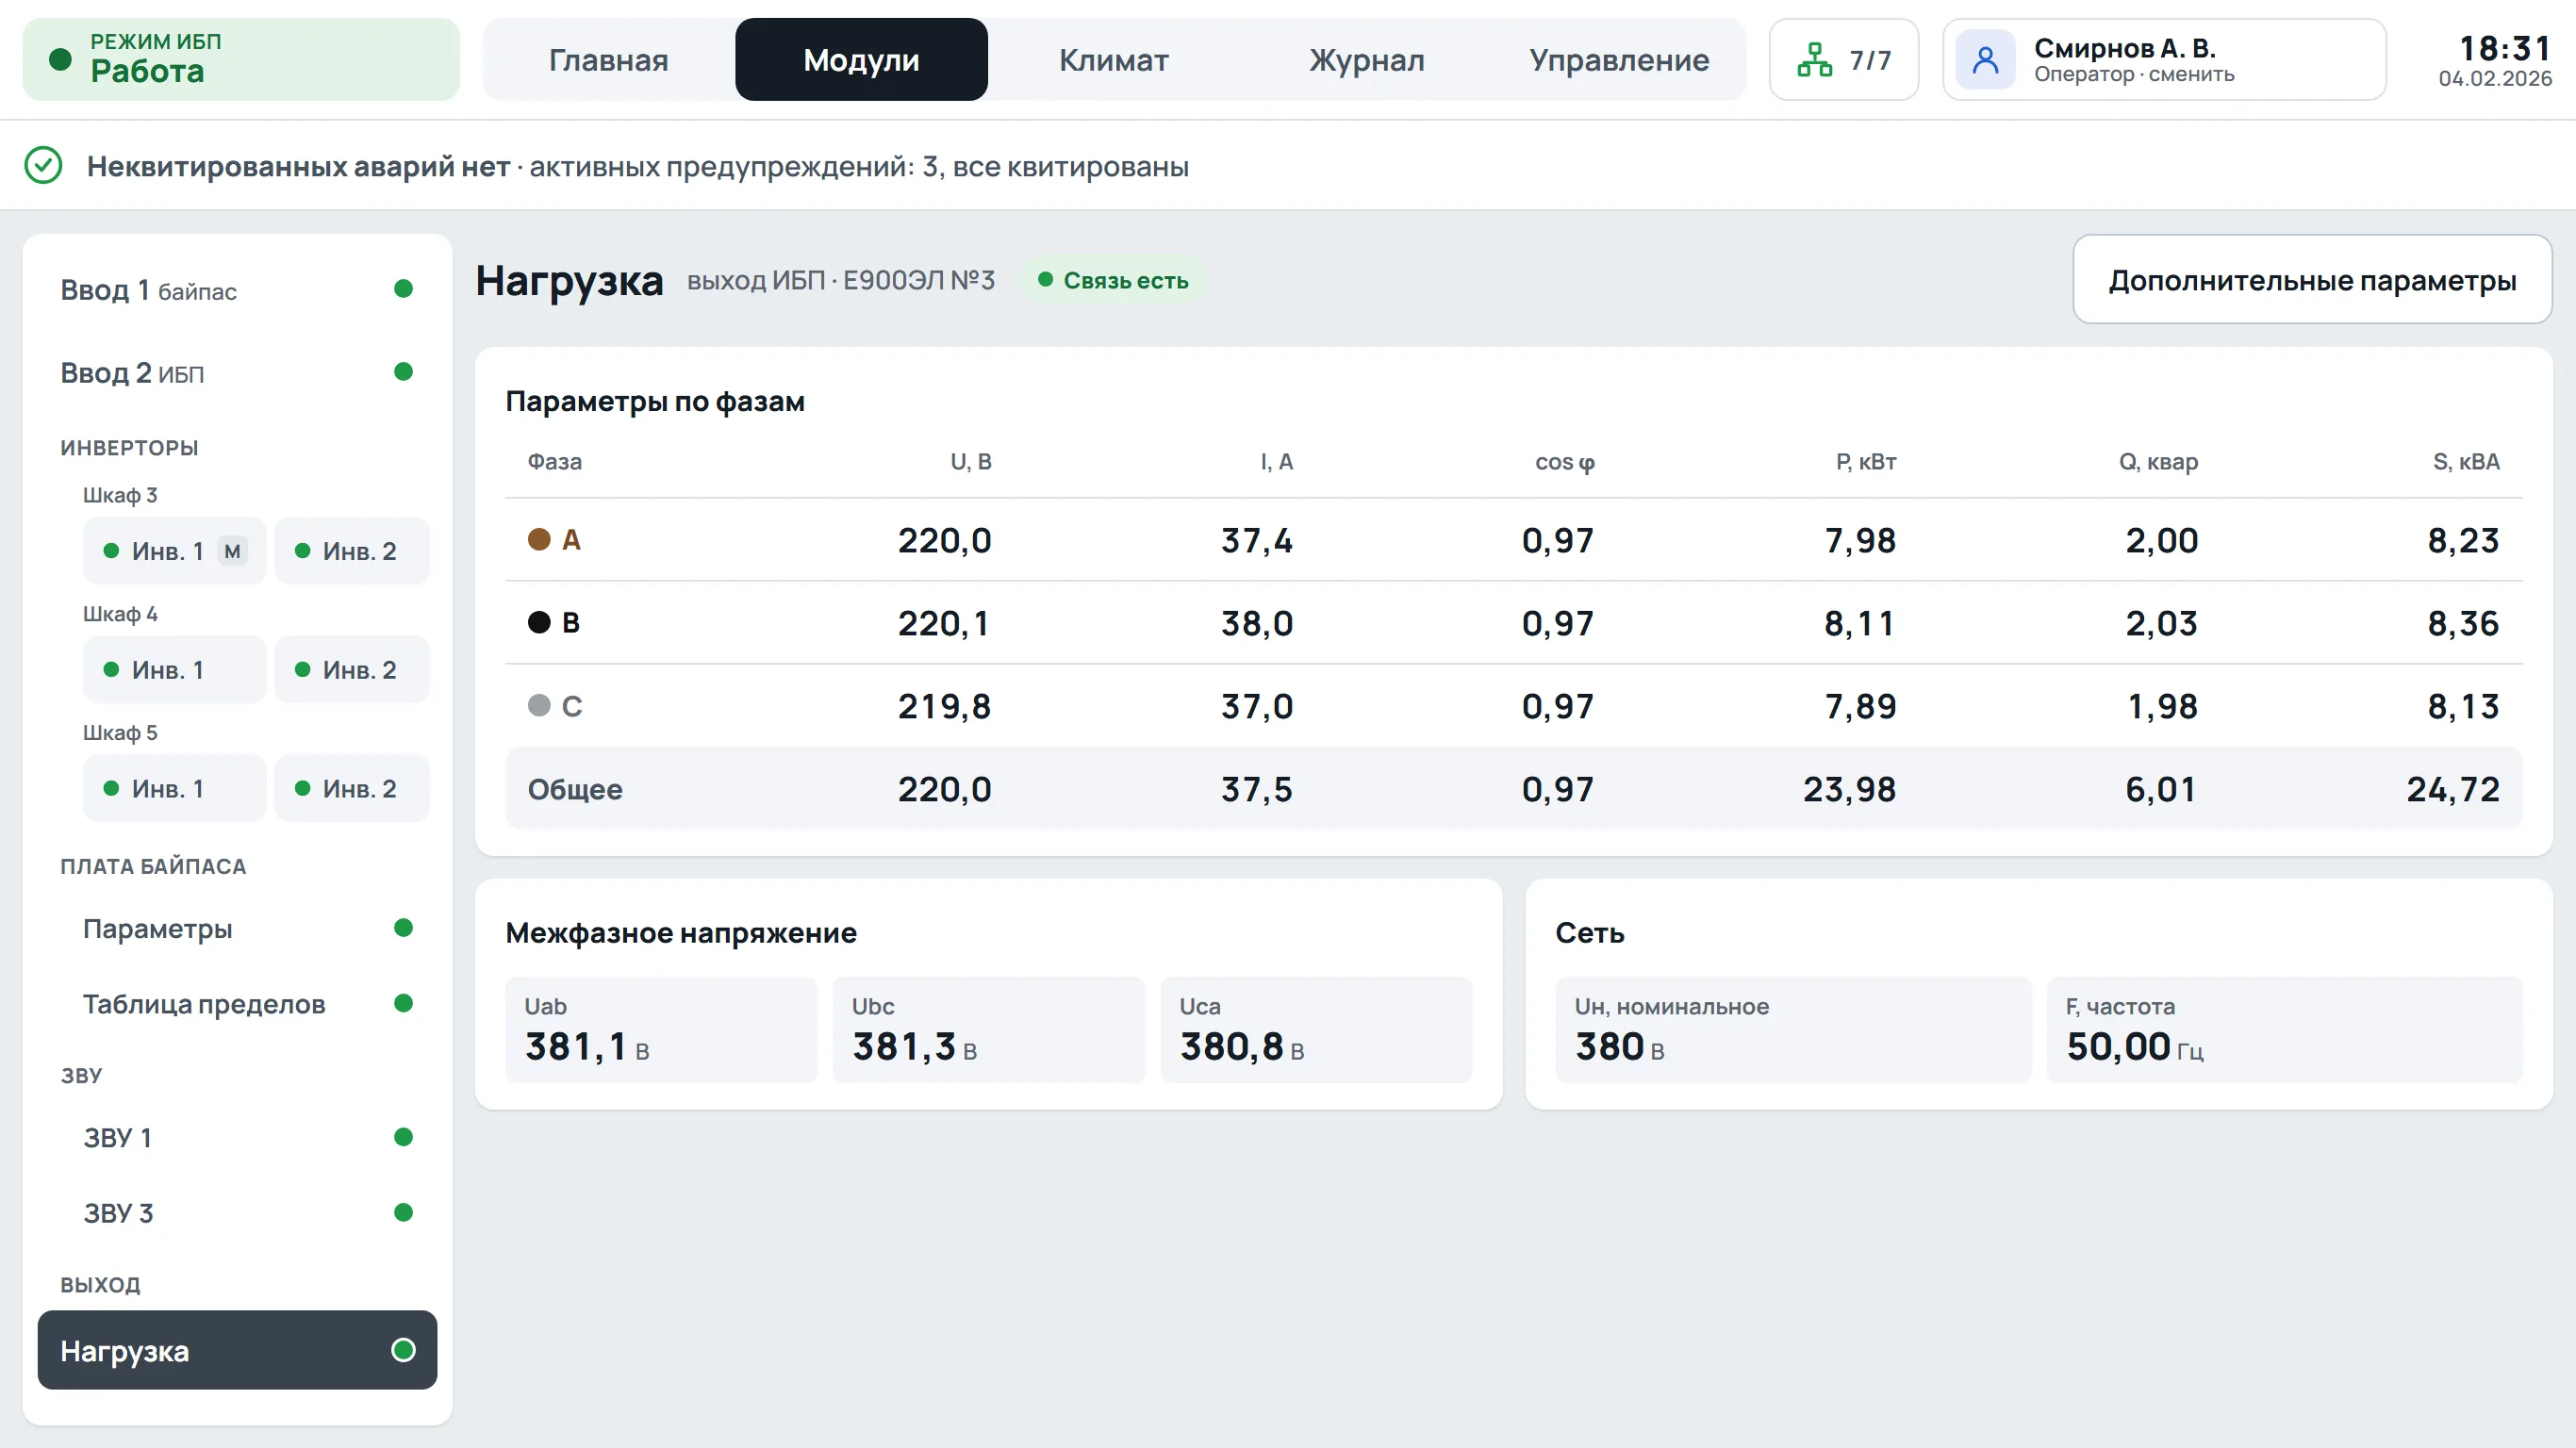Click the cos φ column header
Screen dimensions: 2576x1448
coord(1565,462)
